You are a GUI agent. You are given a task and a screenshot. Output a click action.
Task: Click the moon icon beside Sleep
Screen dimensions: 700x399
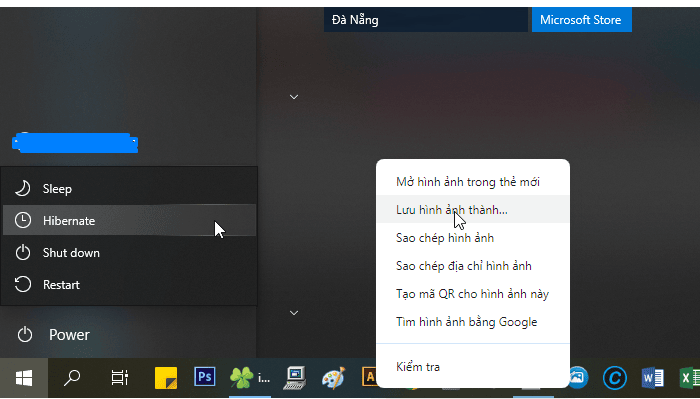[22, 188]
